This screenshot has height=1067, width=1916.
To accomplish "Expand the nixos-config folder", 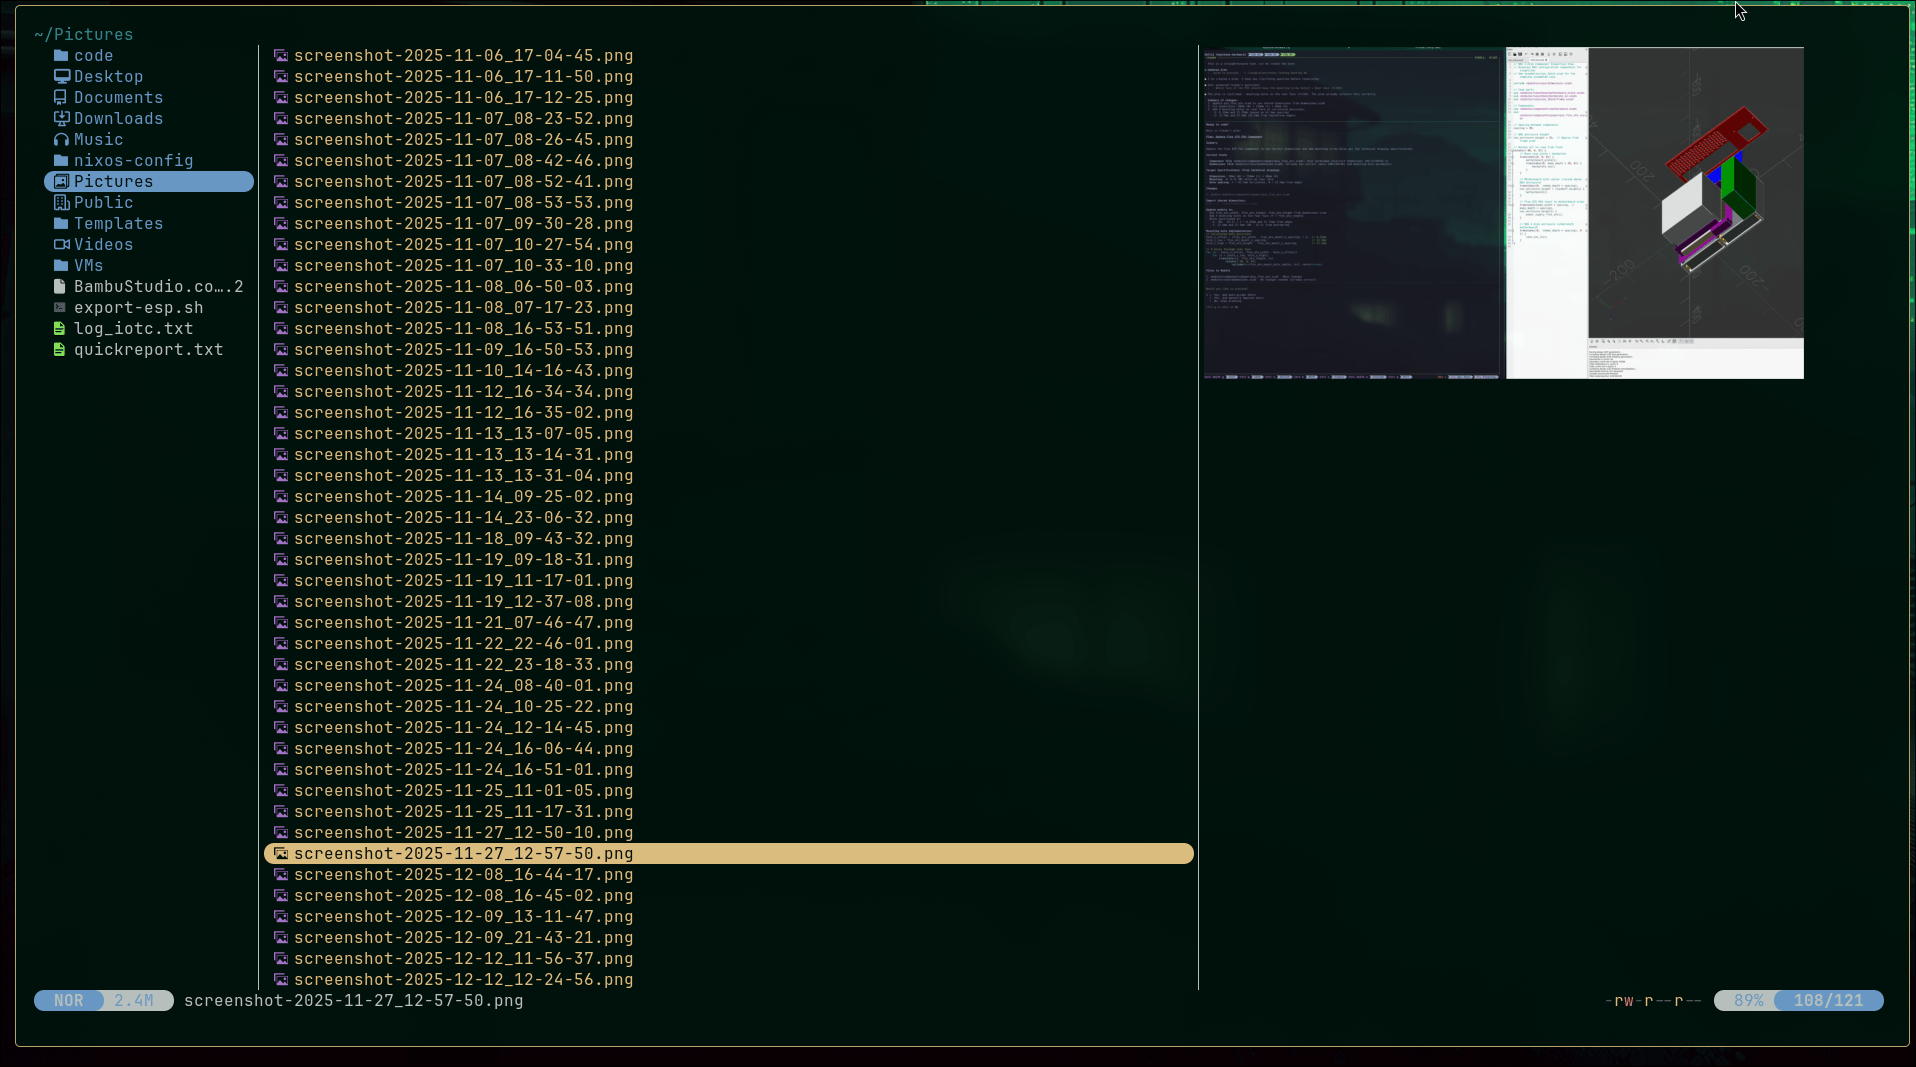I will coord(133,160).
